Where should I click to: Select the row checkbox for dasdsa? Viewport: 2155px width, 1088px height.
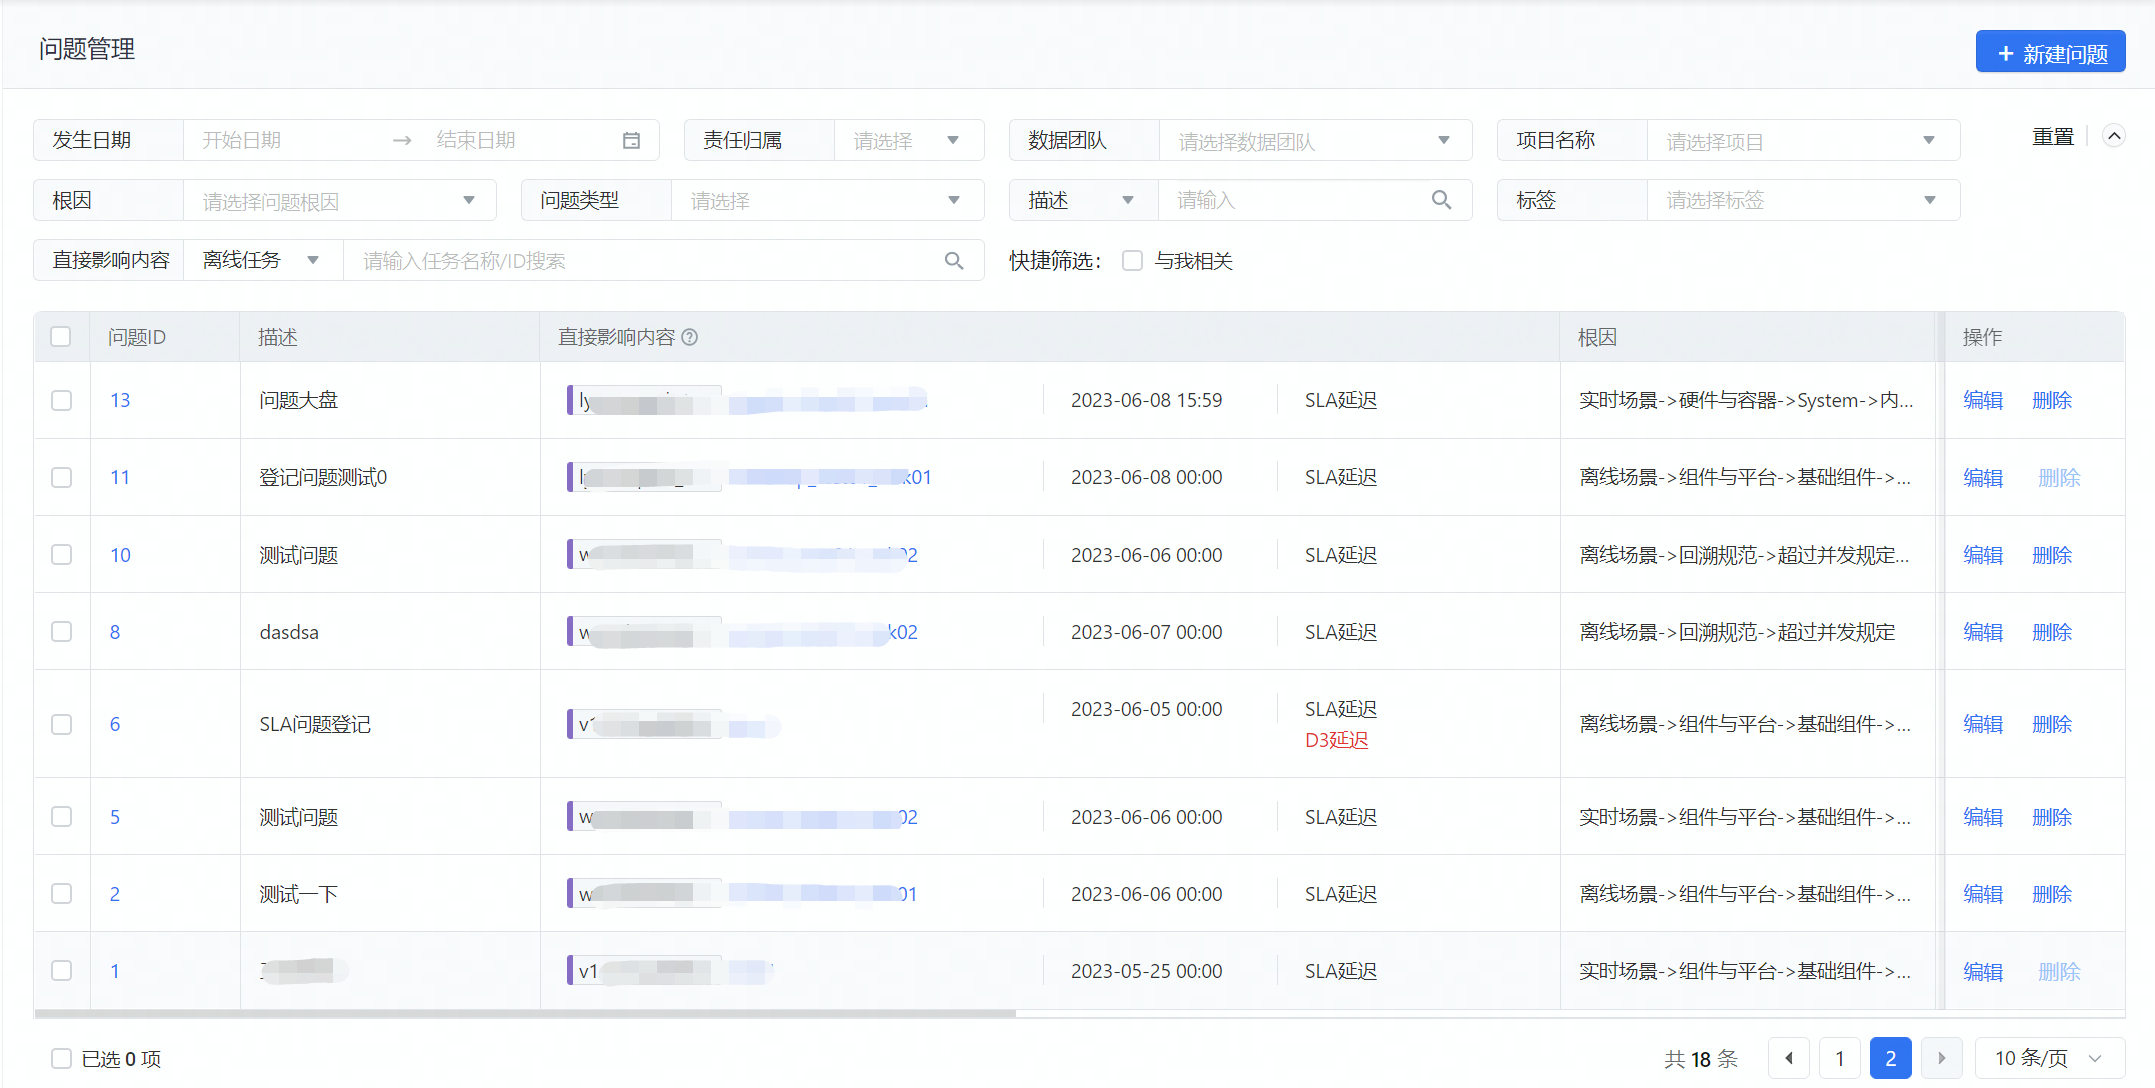click(x=62, y=632)
